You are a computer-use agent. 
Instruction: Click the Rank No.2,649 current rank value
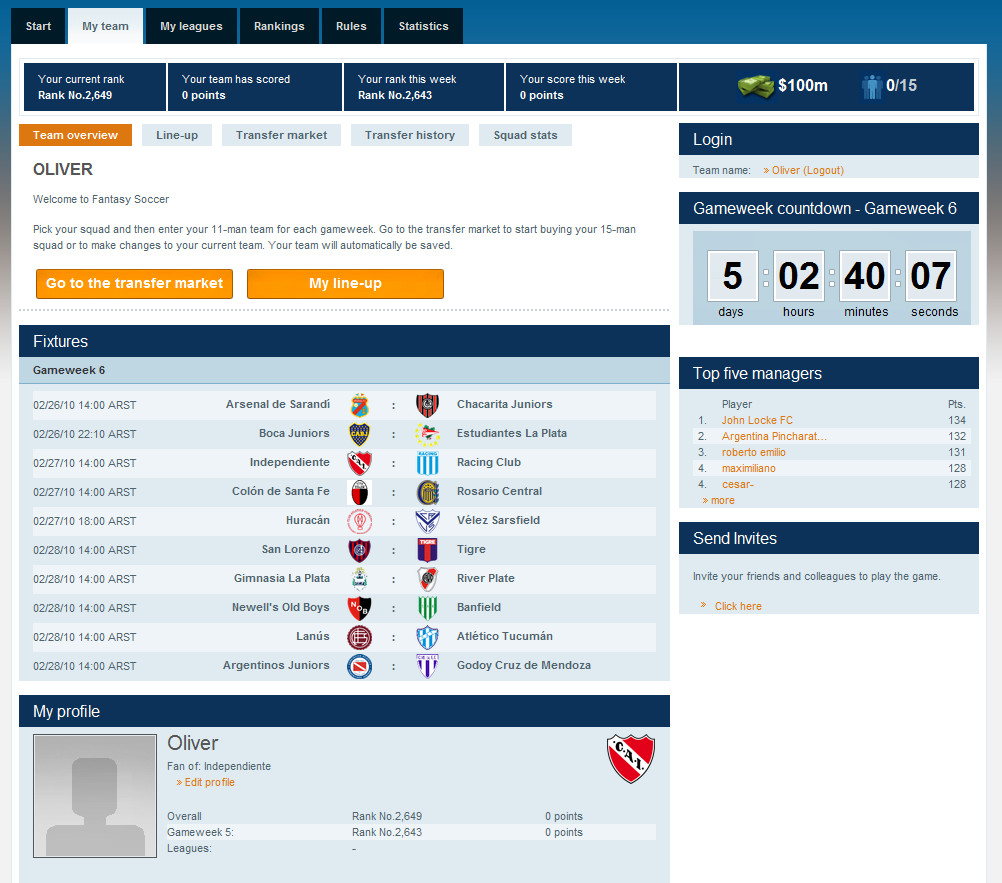[x=75, y=95]
